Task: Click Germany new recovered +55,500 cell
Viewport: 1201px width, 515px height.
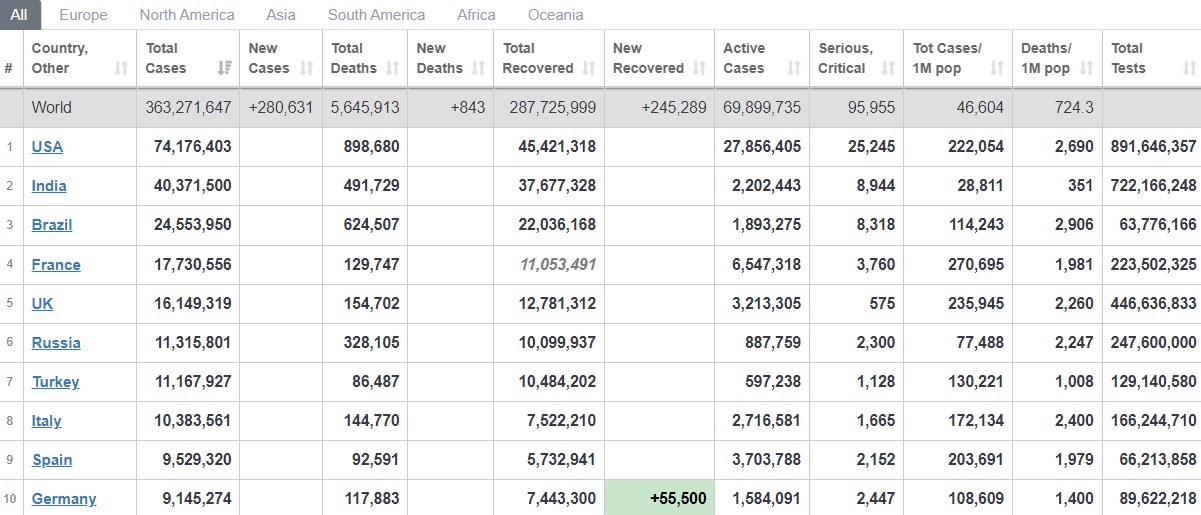Action: (x=659, y=498)
